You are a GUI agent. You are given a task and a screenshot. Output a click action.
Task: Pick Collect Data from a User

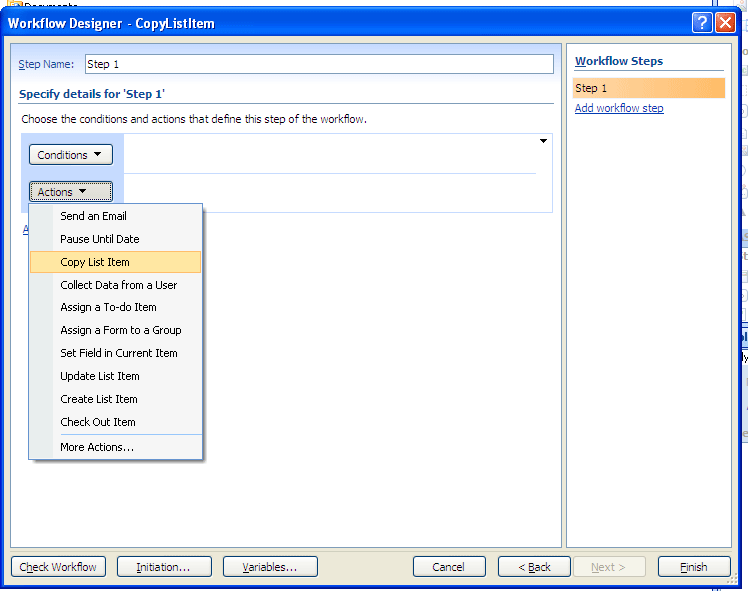(115, 285)
